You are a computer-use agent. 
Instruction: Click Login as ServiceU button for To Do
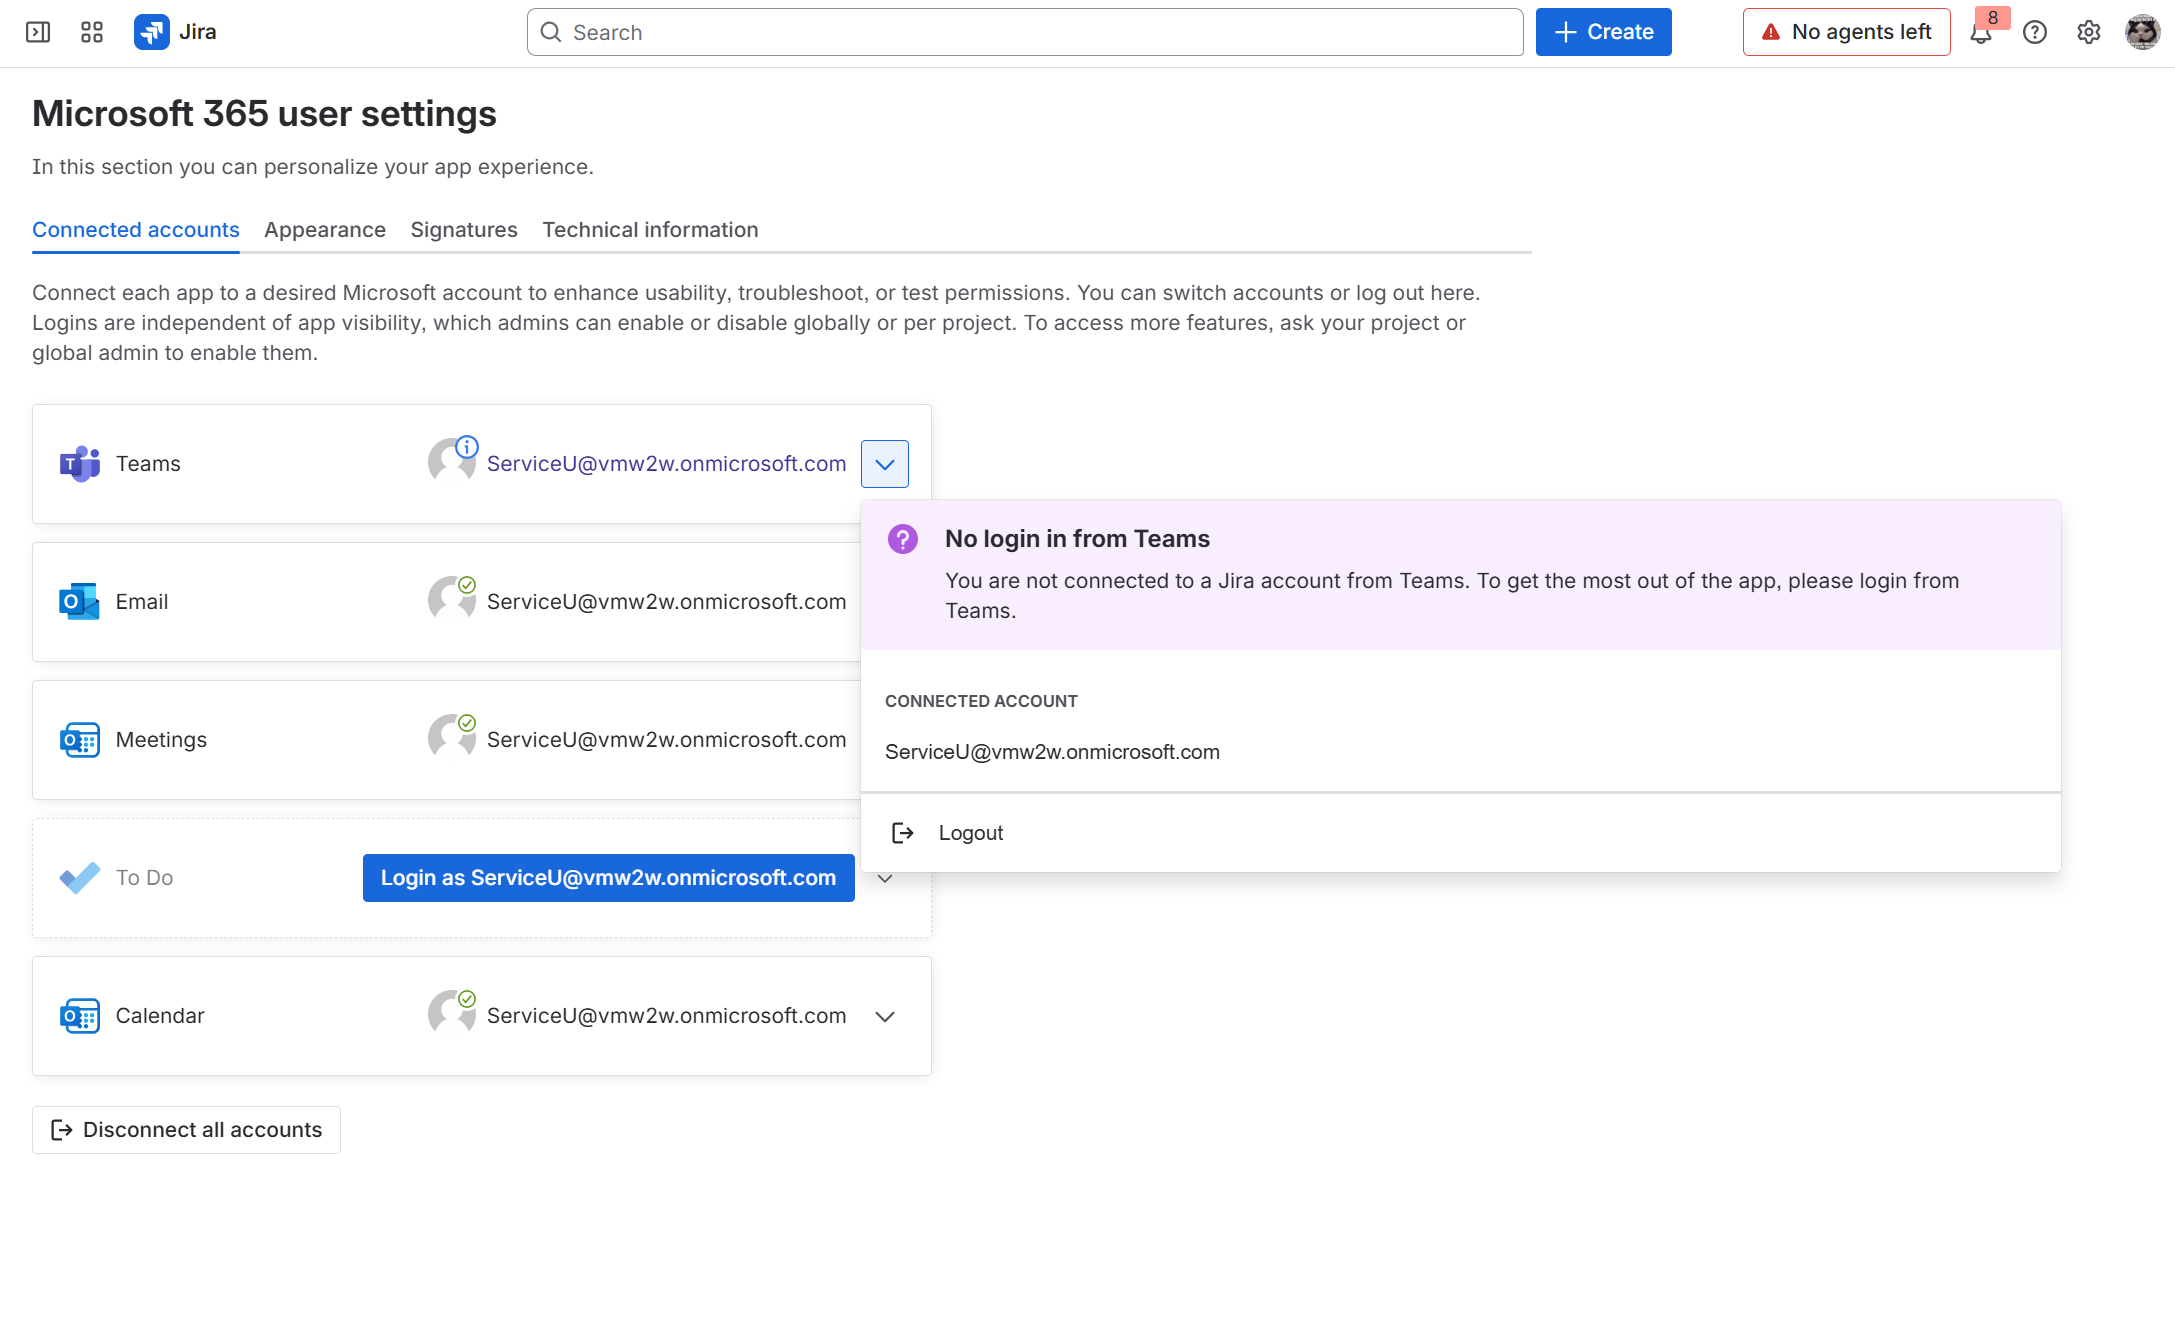(x=608, y=878)
